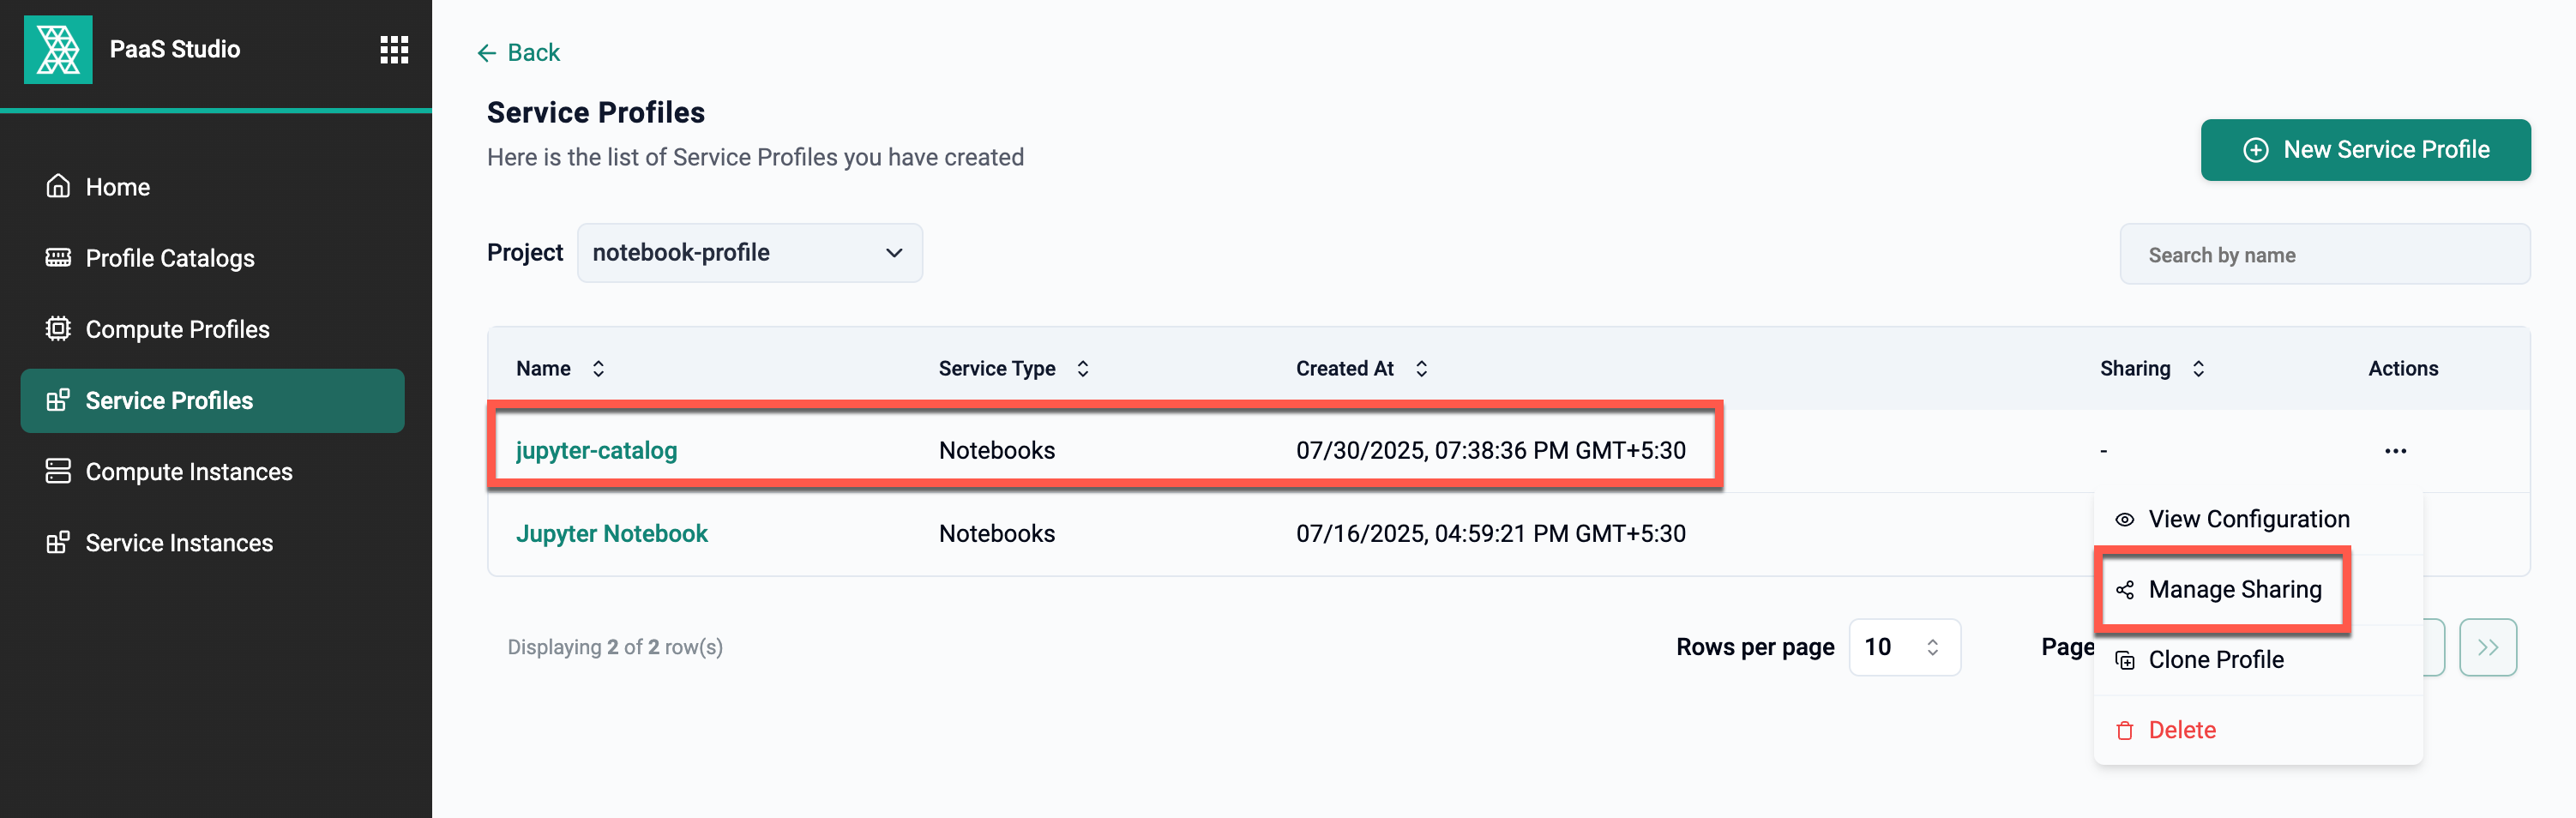The width and height of the screenshot is (2576, 818).
Task: Go to last page double-chevron button
Action: [2488, 647]
